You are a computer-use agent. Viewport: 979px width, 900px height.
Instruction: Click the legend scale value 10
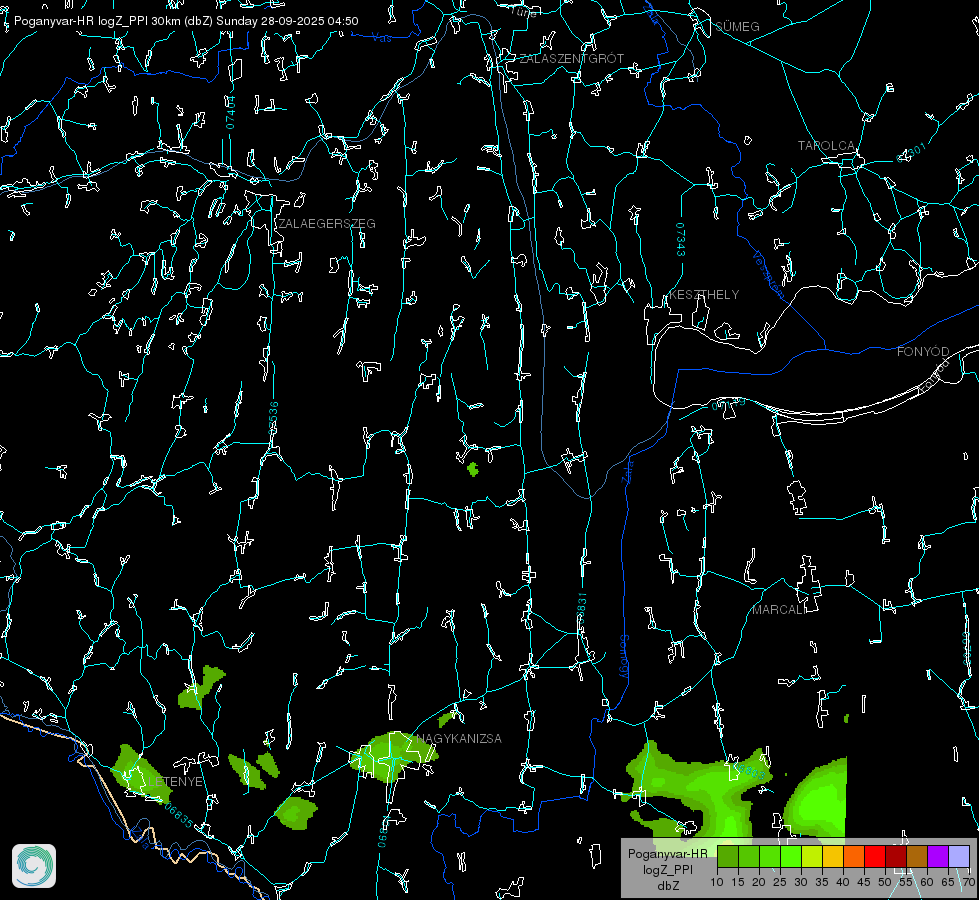(x=717, y=882)
